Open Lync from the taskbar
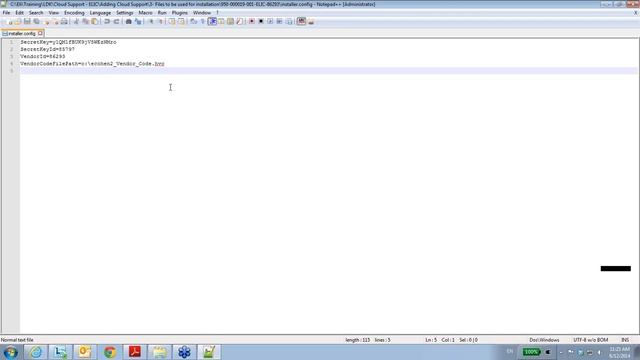Viewport: 640px width, 360px height. tap(60, 352)
